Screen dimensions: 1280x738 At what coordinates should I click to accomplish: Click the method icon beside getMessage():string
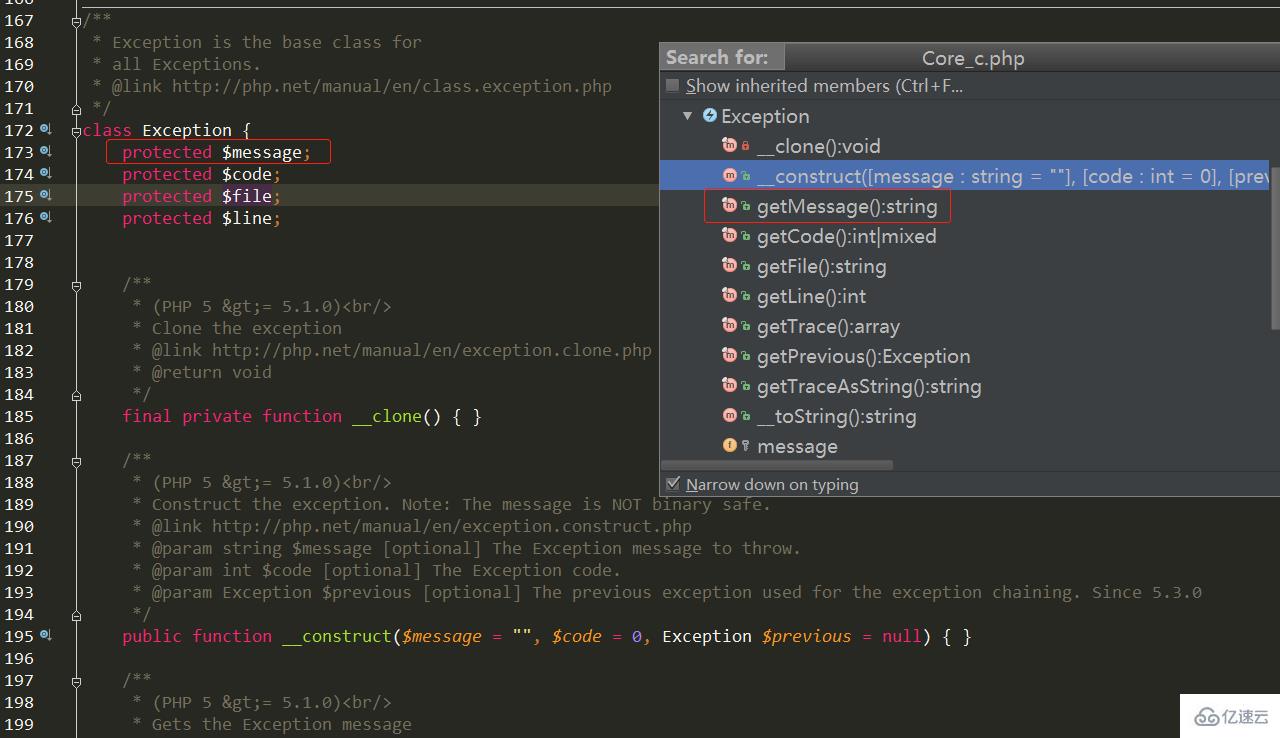[x=730, y=207]
